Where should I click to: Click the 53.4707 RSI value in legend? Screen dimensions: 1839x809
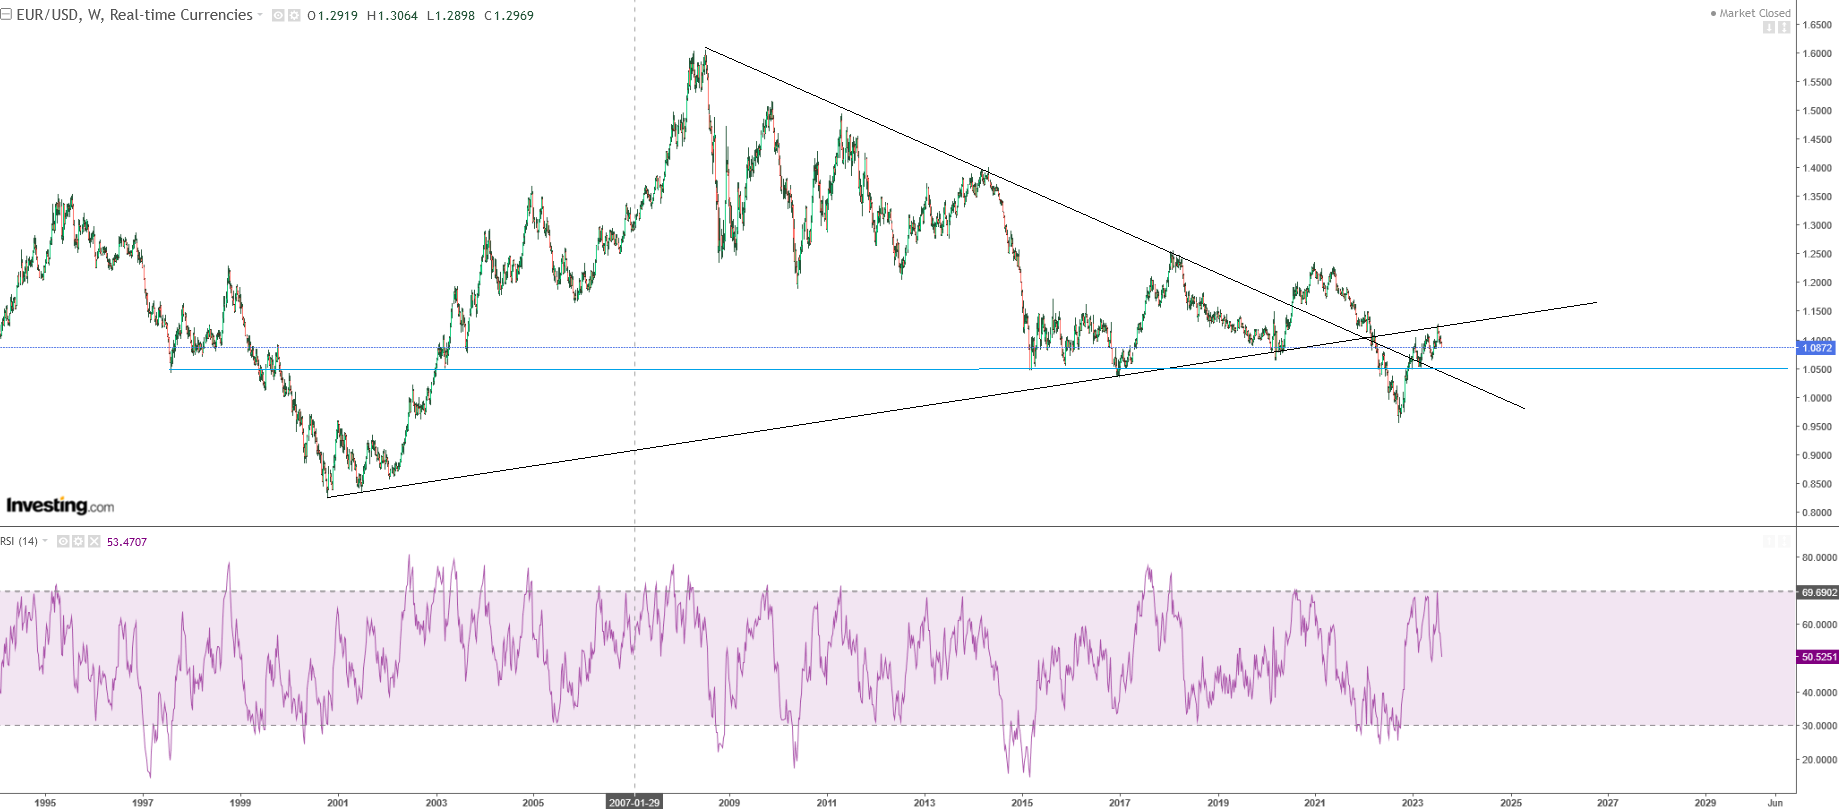click(127, 542)
